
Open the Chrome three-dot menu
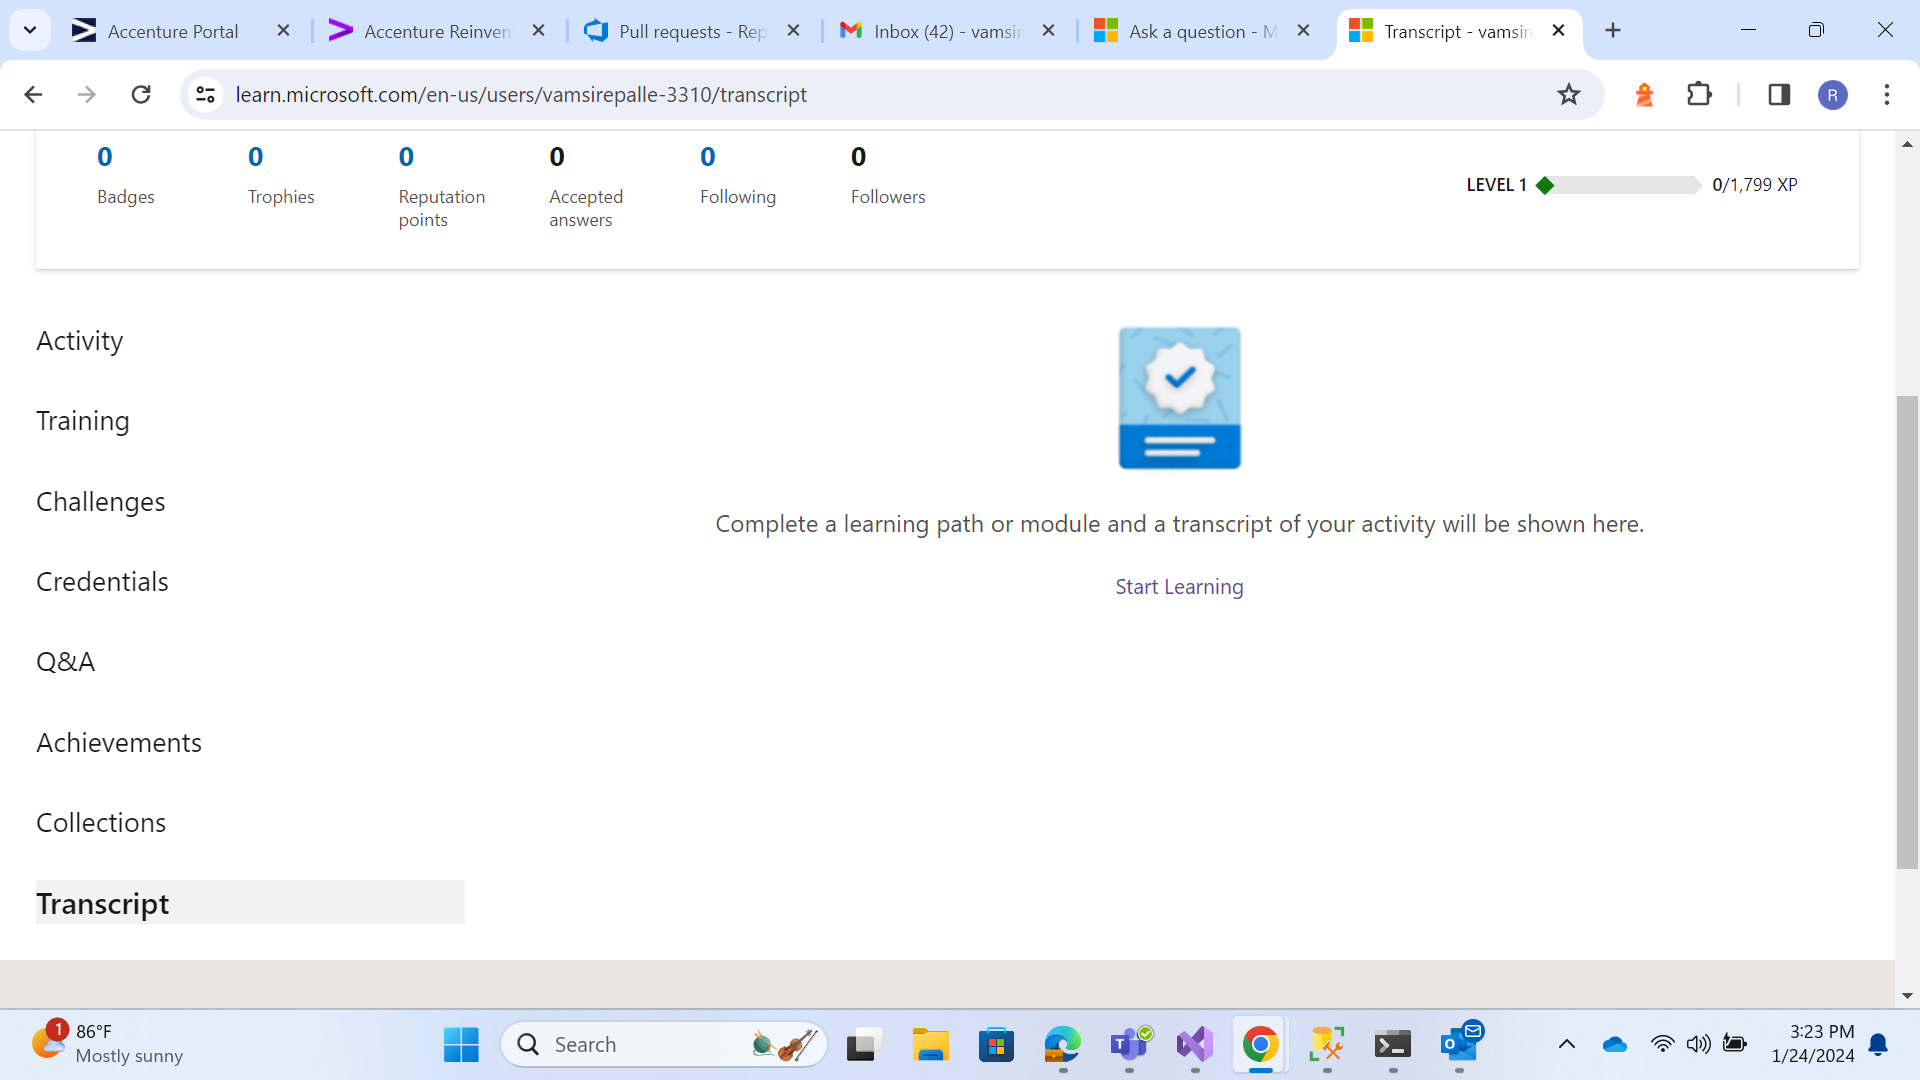1887,94
